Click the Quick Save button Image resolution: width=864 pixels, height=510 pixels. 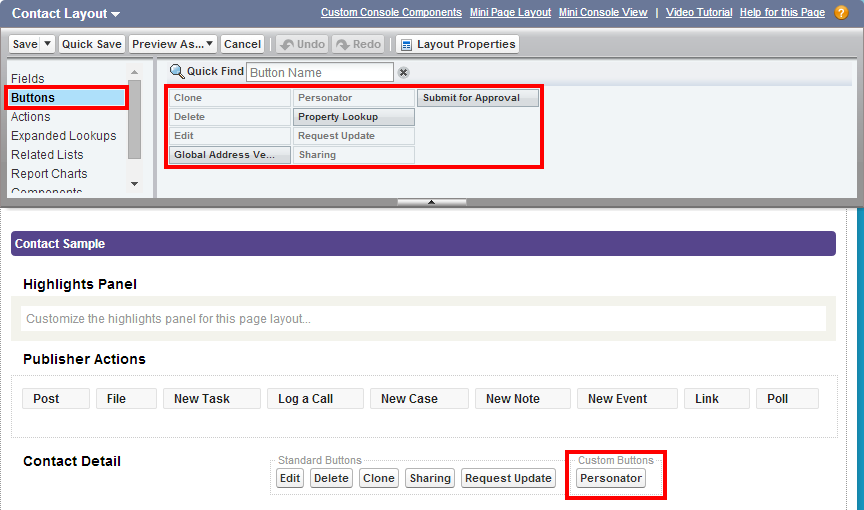click(x=91, y=44)
